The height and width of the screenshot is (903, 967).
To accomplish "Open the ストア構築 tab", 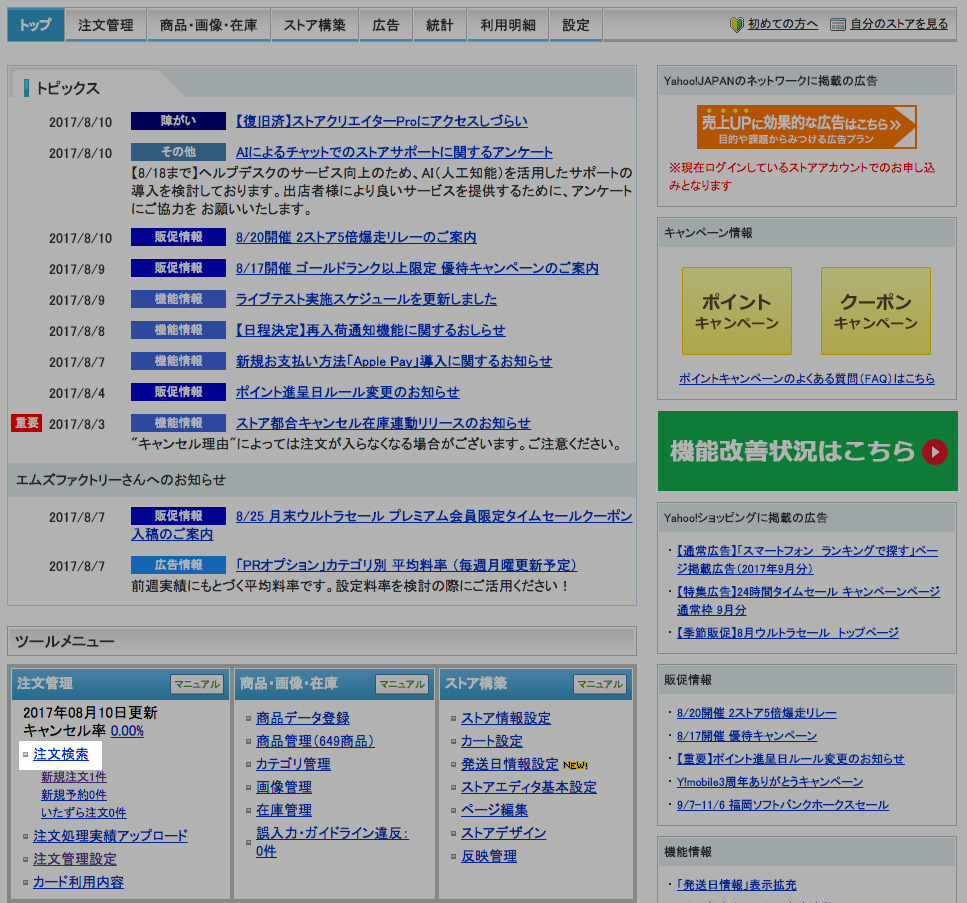I will (x=315, y=25).
